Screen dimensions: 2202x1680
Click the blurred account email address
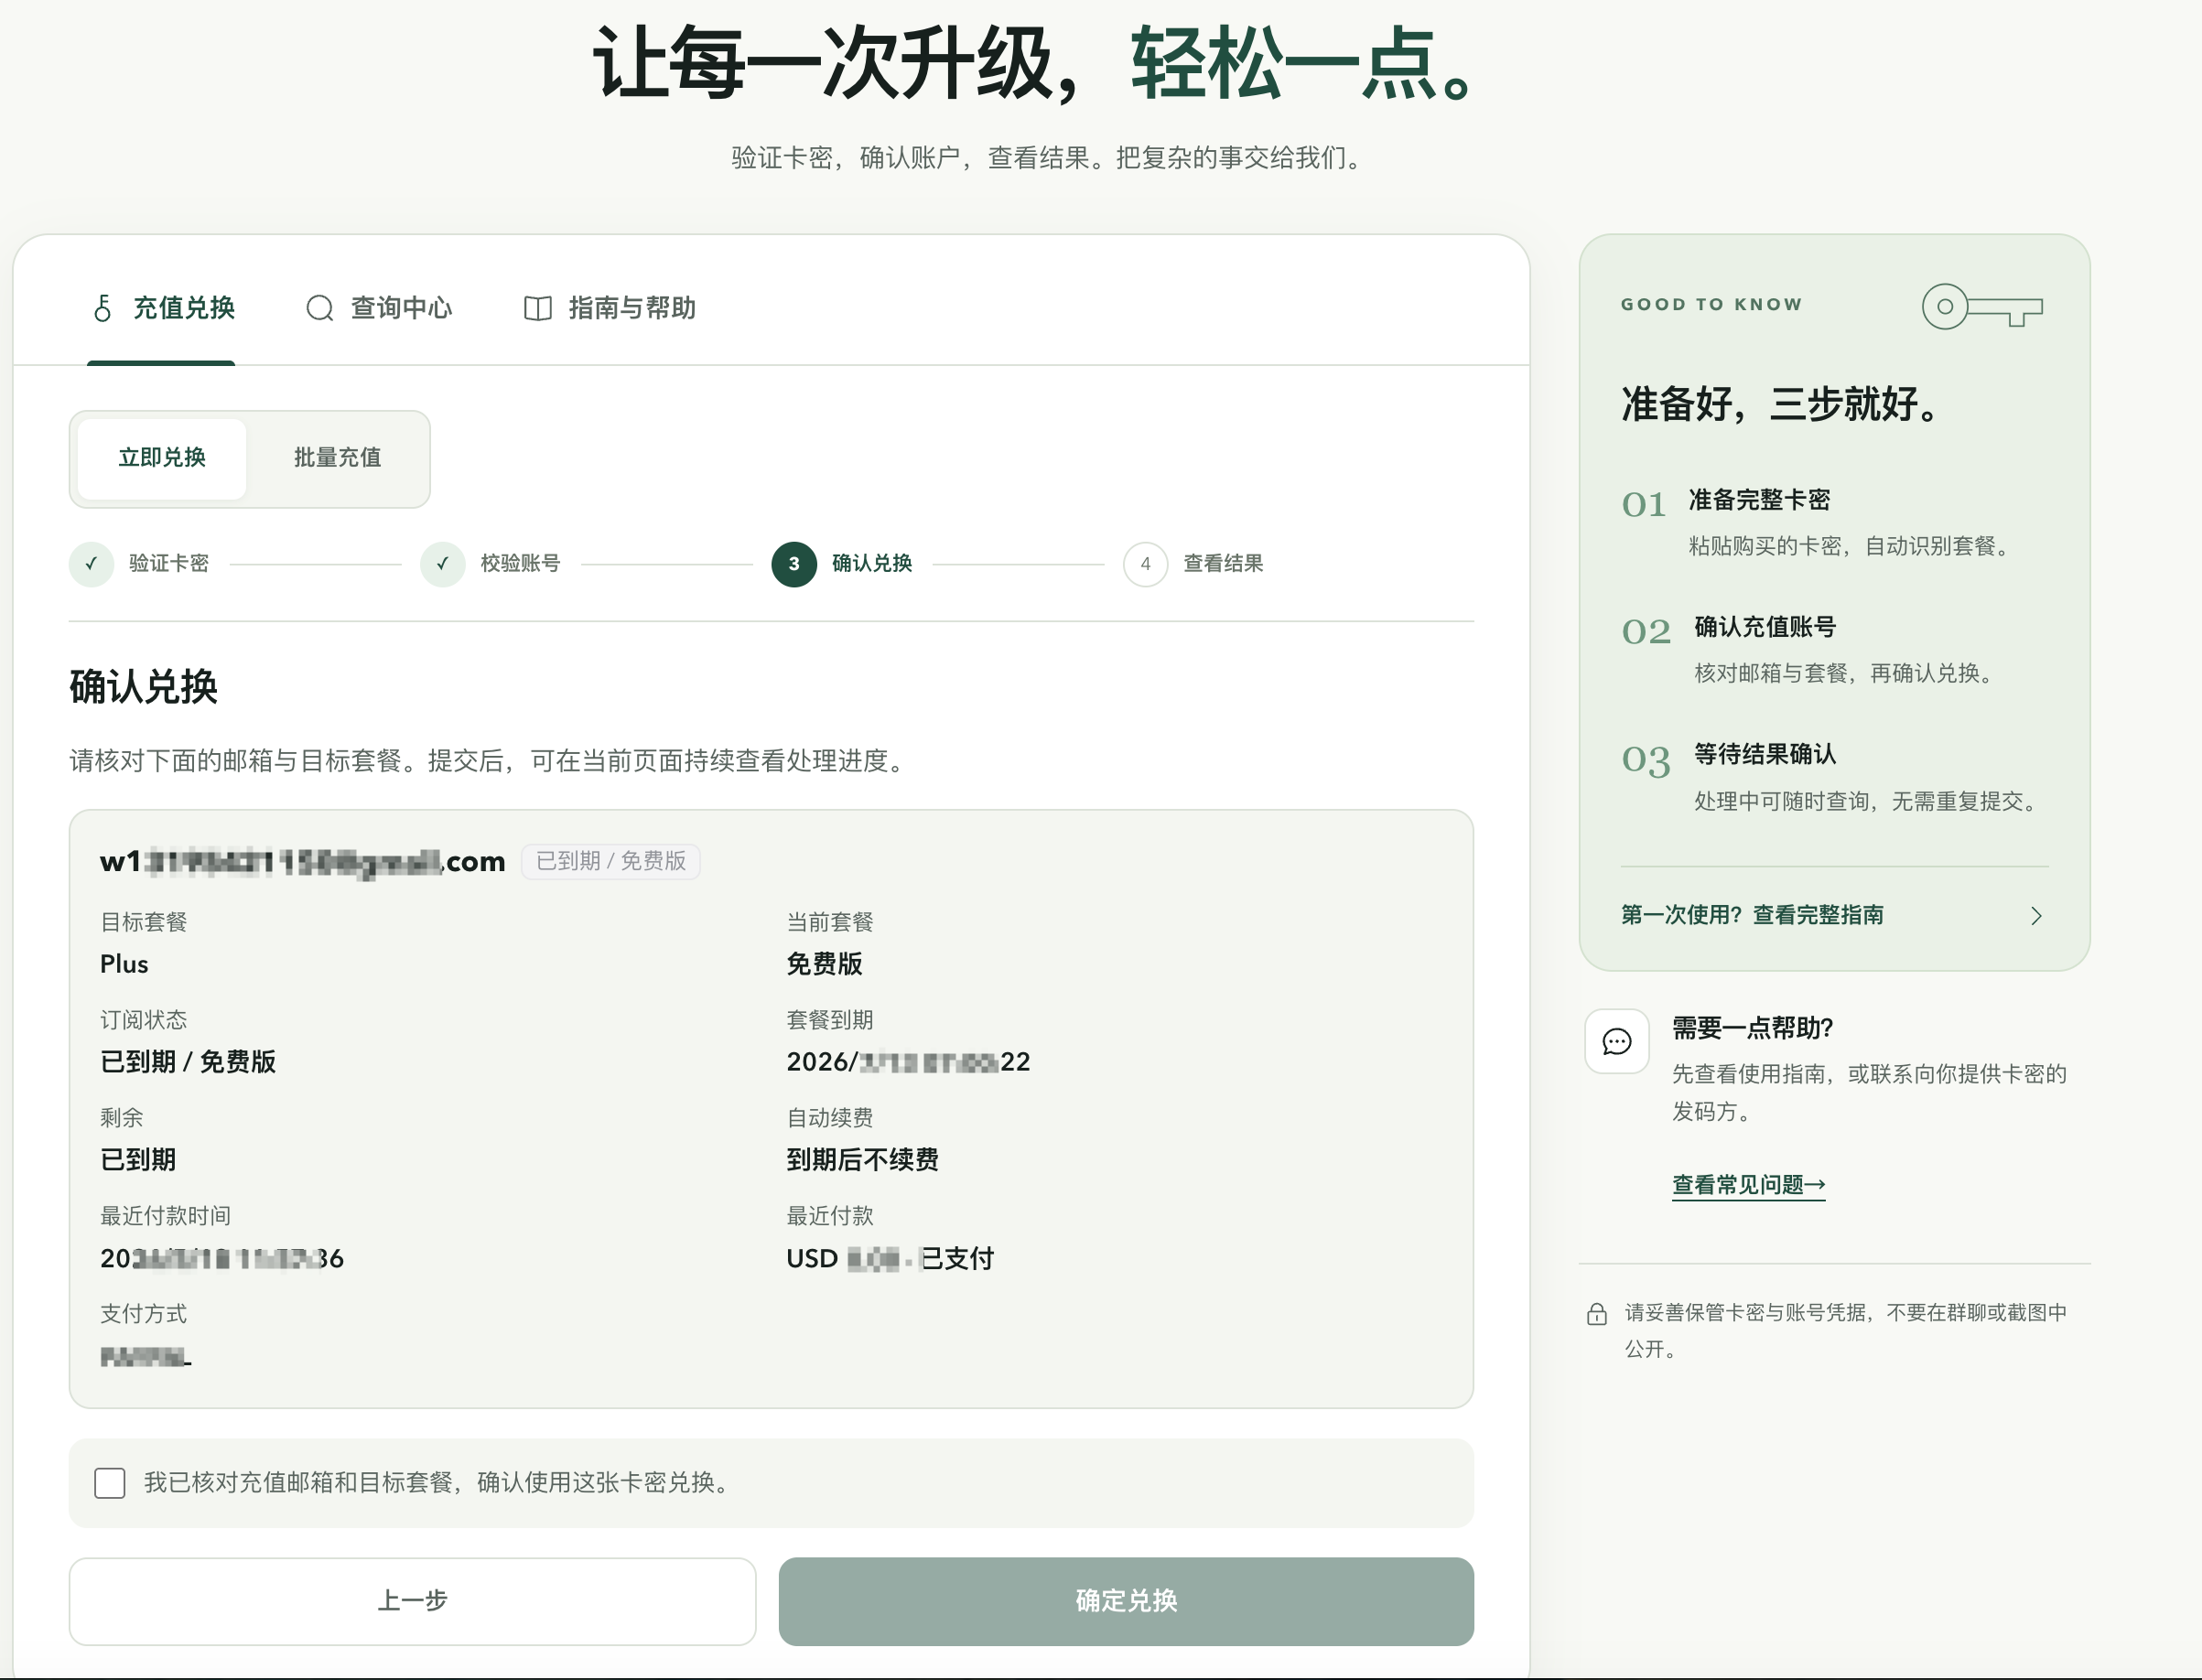[x=303, y=861]
